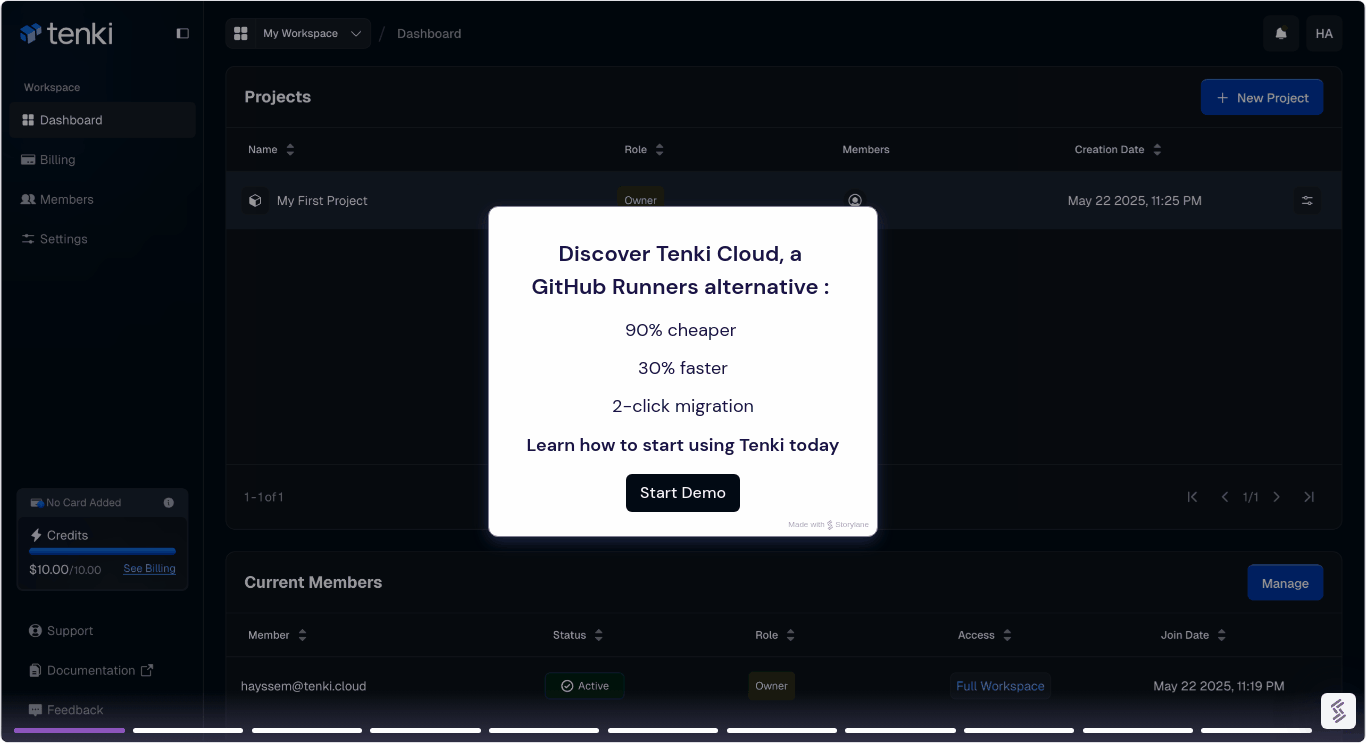
Task: Open notifications via the bell icon
Action: (x=1281, y=33)
